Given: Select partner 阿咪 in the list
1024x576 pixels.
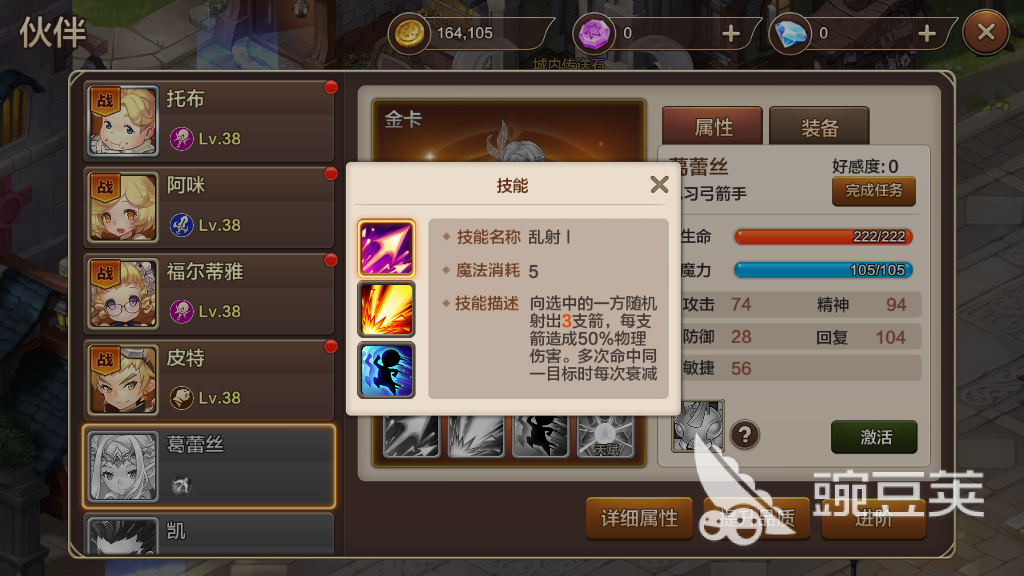Looking at the screenshot, I should [209, 207].
